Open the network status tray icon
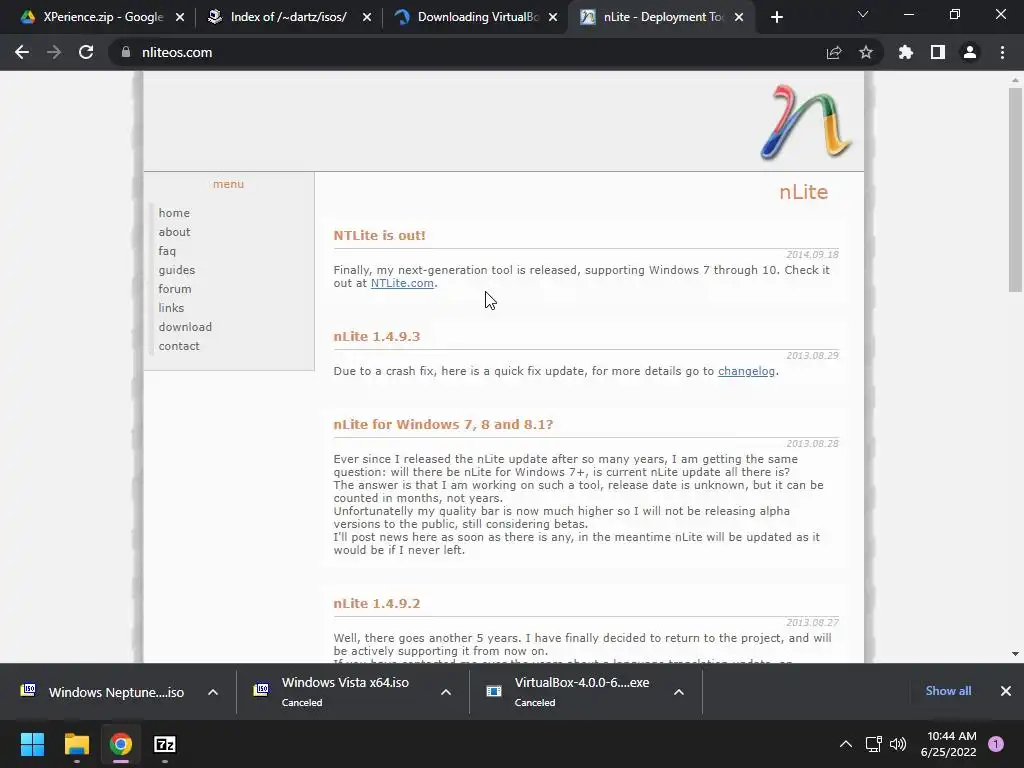The height and width of the screenshot is (768, 1024). click(874, 744)
